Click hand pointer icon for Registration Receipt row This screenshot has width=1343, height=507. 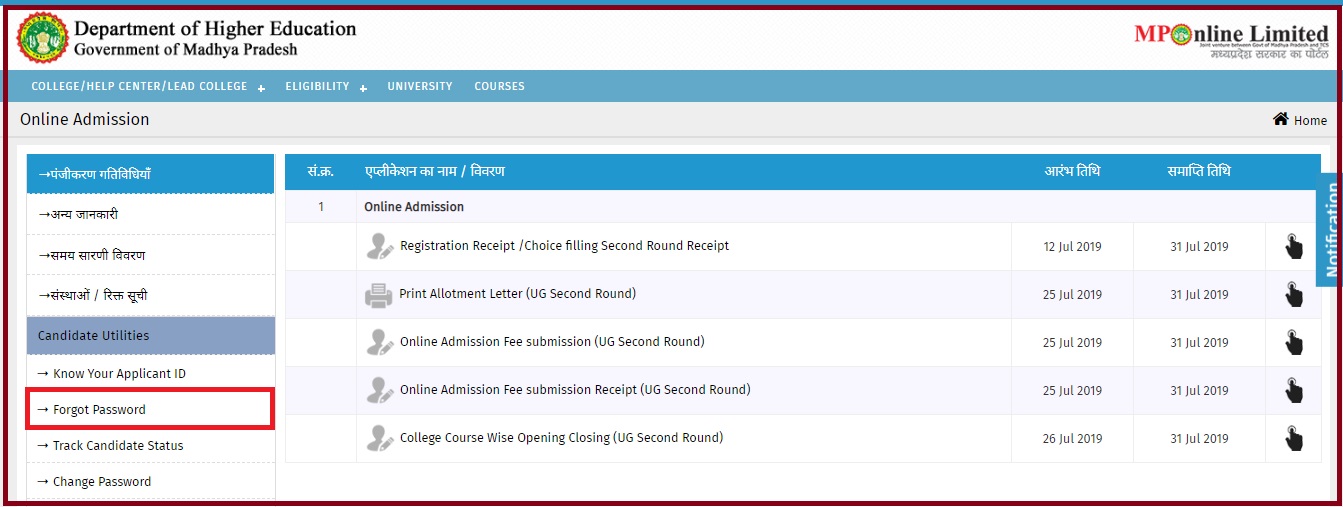[1293, 246]
